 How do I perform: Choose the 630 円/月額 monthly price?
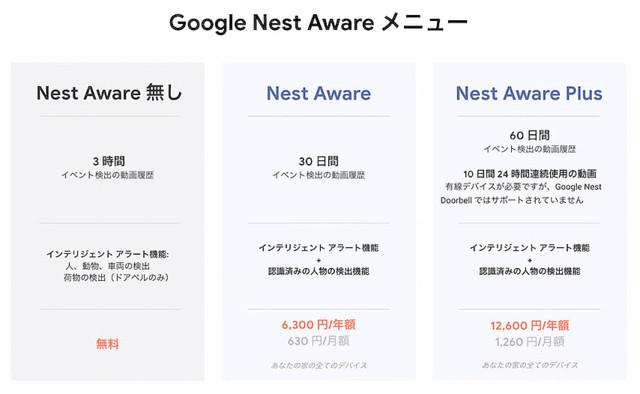tap(318, 341)
